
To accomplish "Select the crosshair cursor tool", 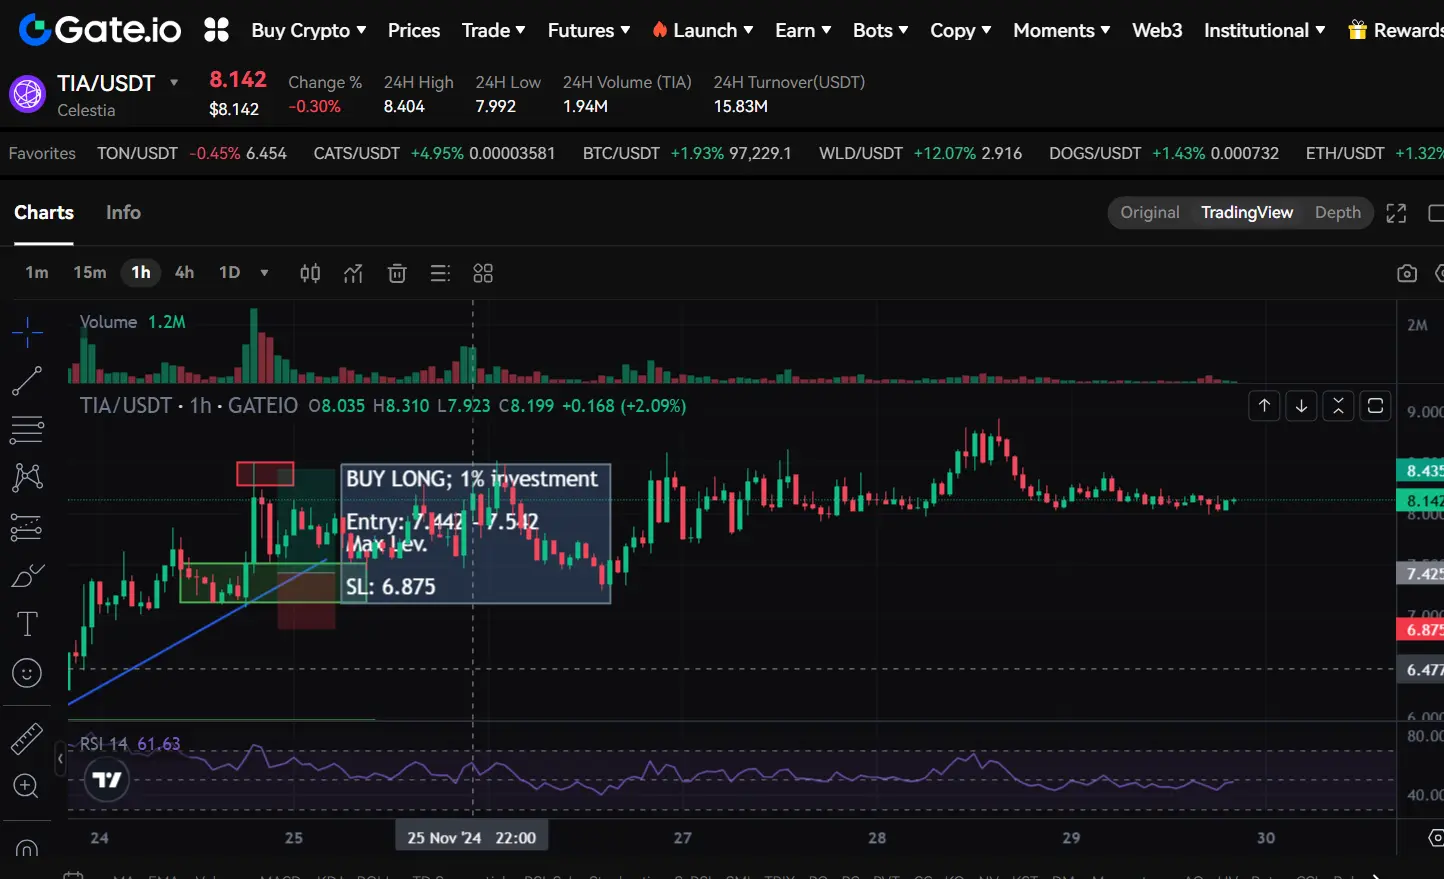I will click(27, 331).
